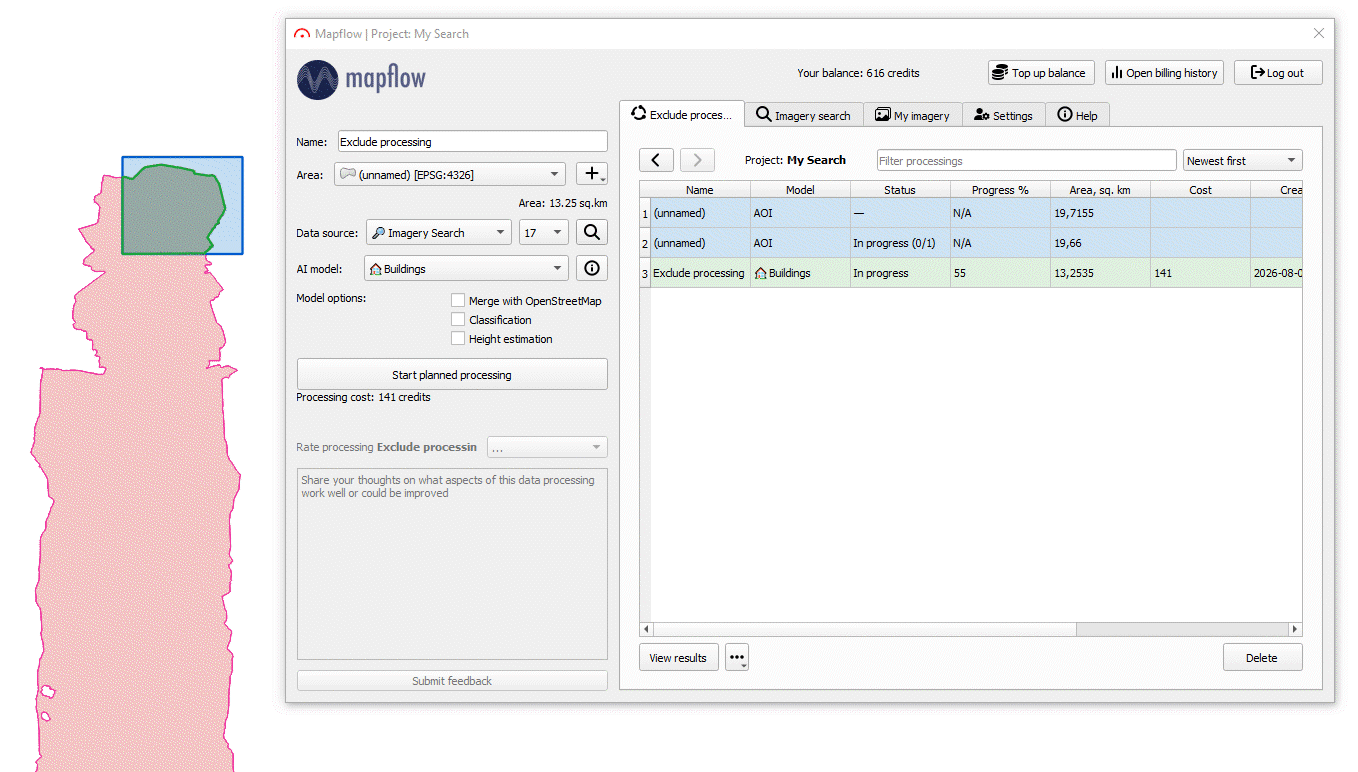Switch to the Imagery search tab
Viewport: 1358px width, 772px height.
click(803, 115)
